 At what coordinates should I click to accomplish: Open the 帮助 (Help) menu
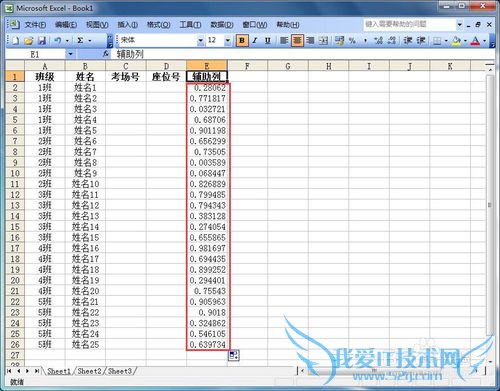click(x=288, y=25)
